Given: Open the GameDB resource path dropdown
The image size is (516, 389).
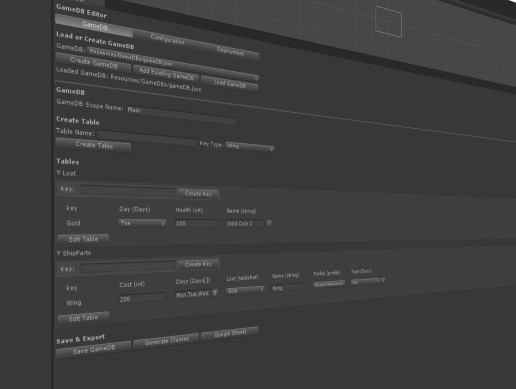Looking at the screenshot, I should pos(173,64).
